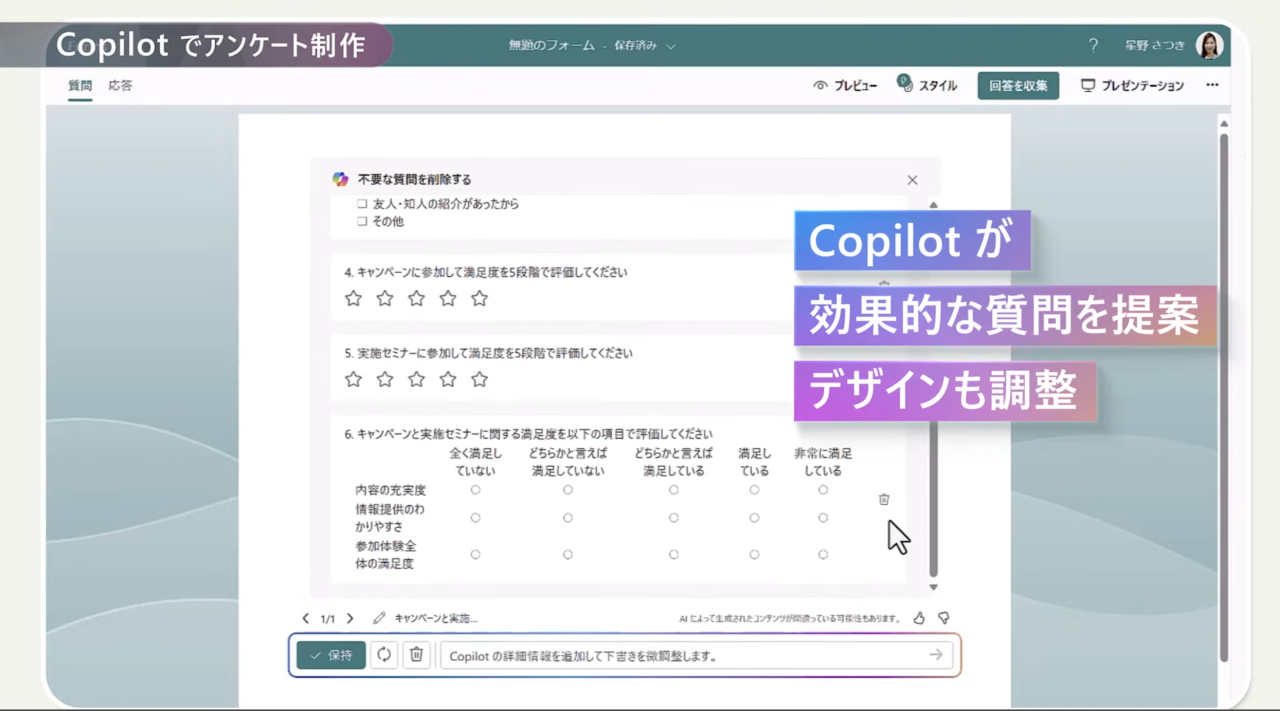Select どちらかと言えば満足している for 情報提供のわかりやすさ

(x=673, y=518)
